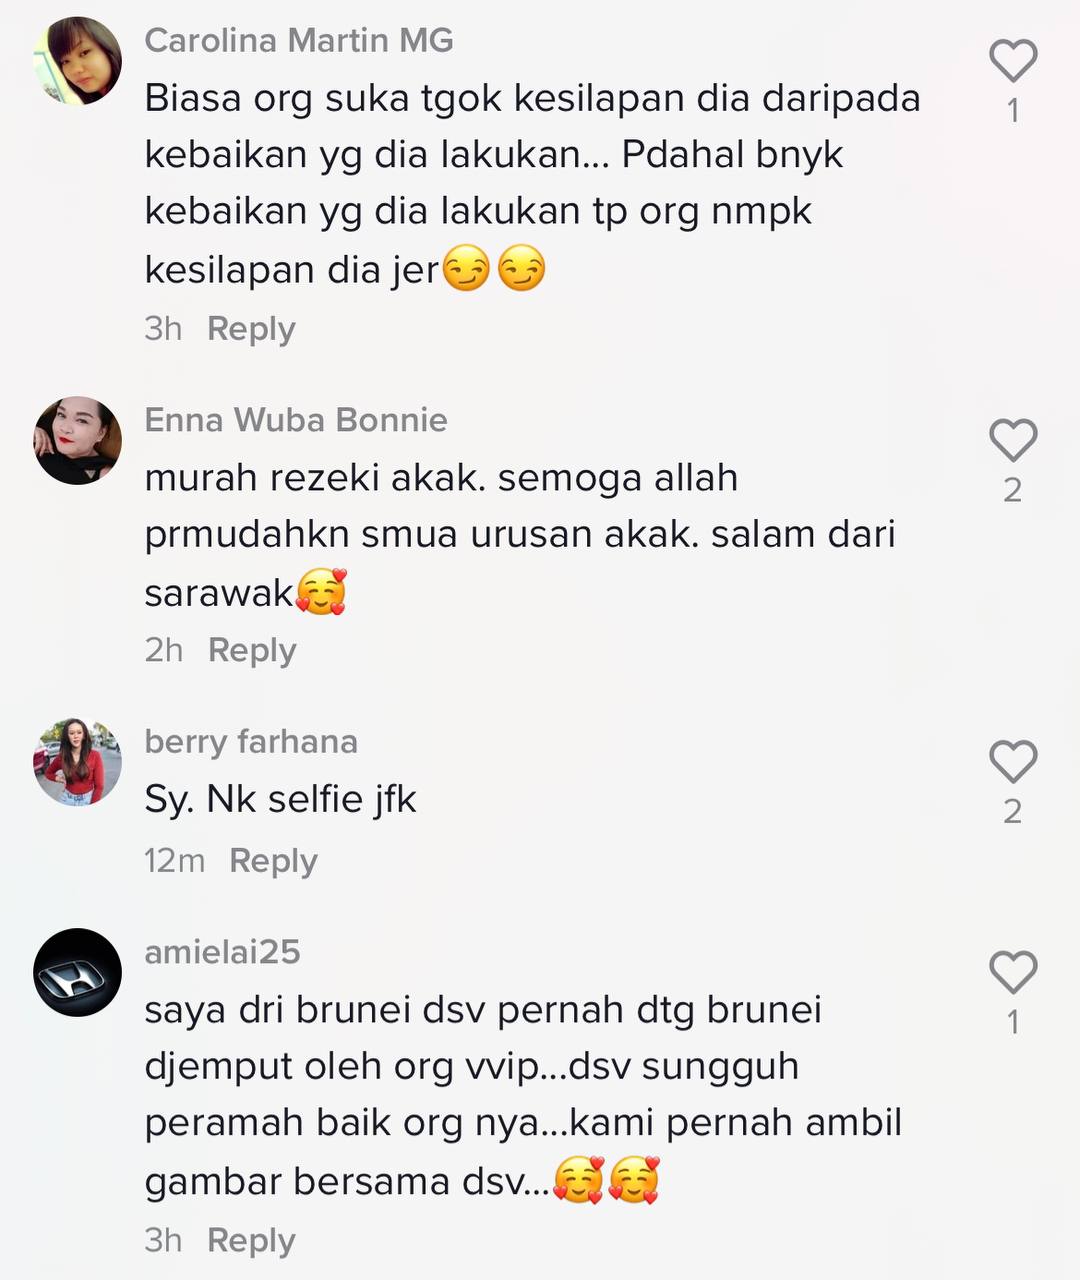Reply to berry farhana's selfie comment
The height and width of the screenshot is (1280, 1080).
coord(273,860)
